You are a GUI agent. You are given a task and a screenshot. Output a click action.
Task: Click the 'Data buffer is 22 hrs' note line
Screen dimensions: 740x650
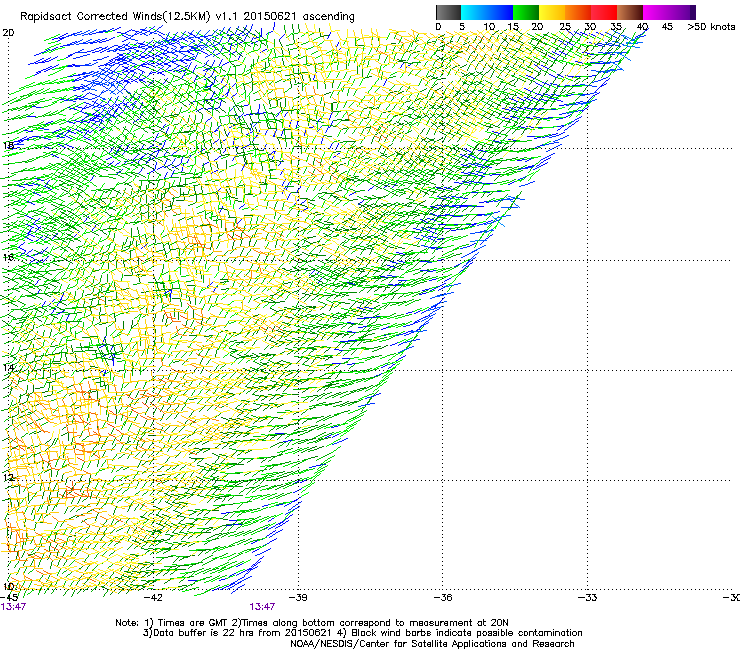click(x=362, y=633)
